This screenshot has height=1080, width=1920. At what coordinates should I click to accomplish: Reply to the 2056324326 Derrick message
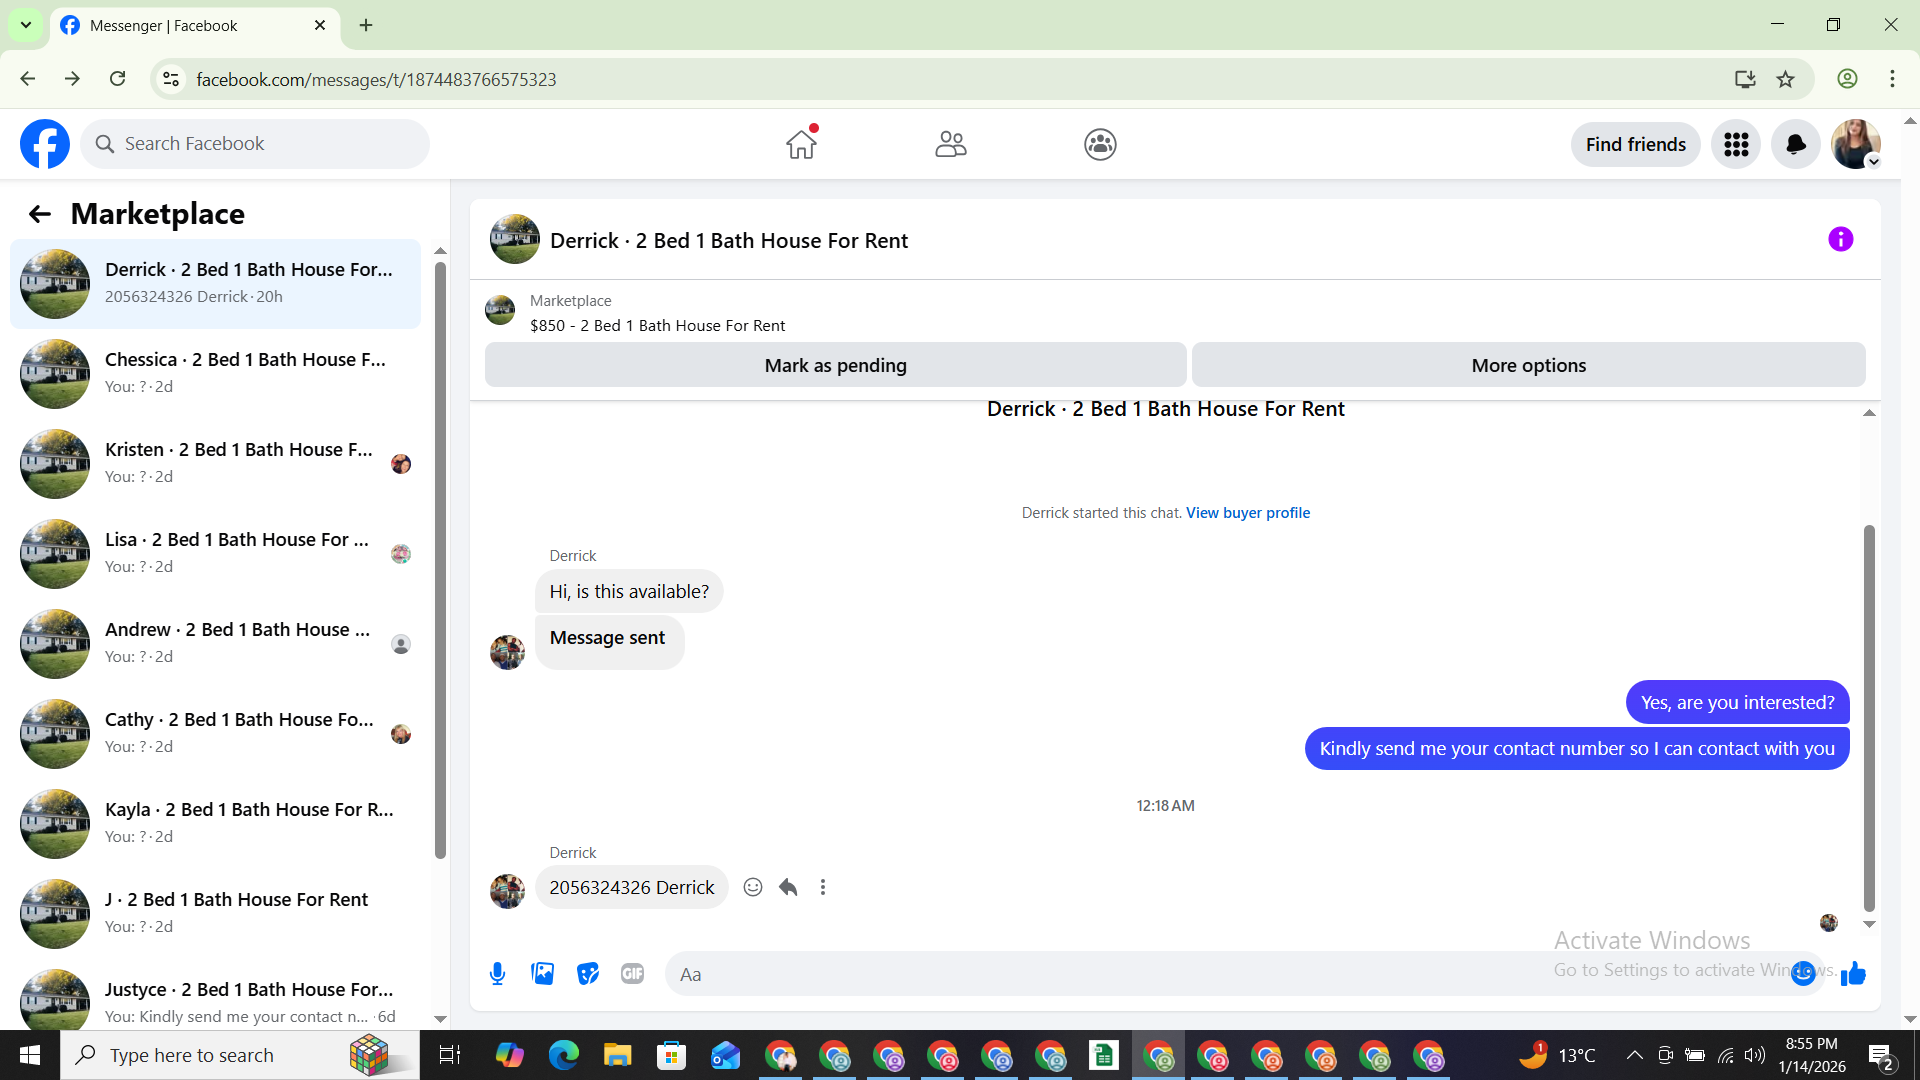tap(788, 887)
